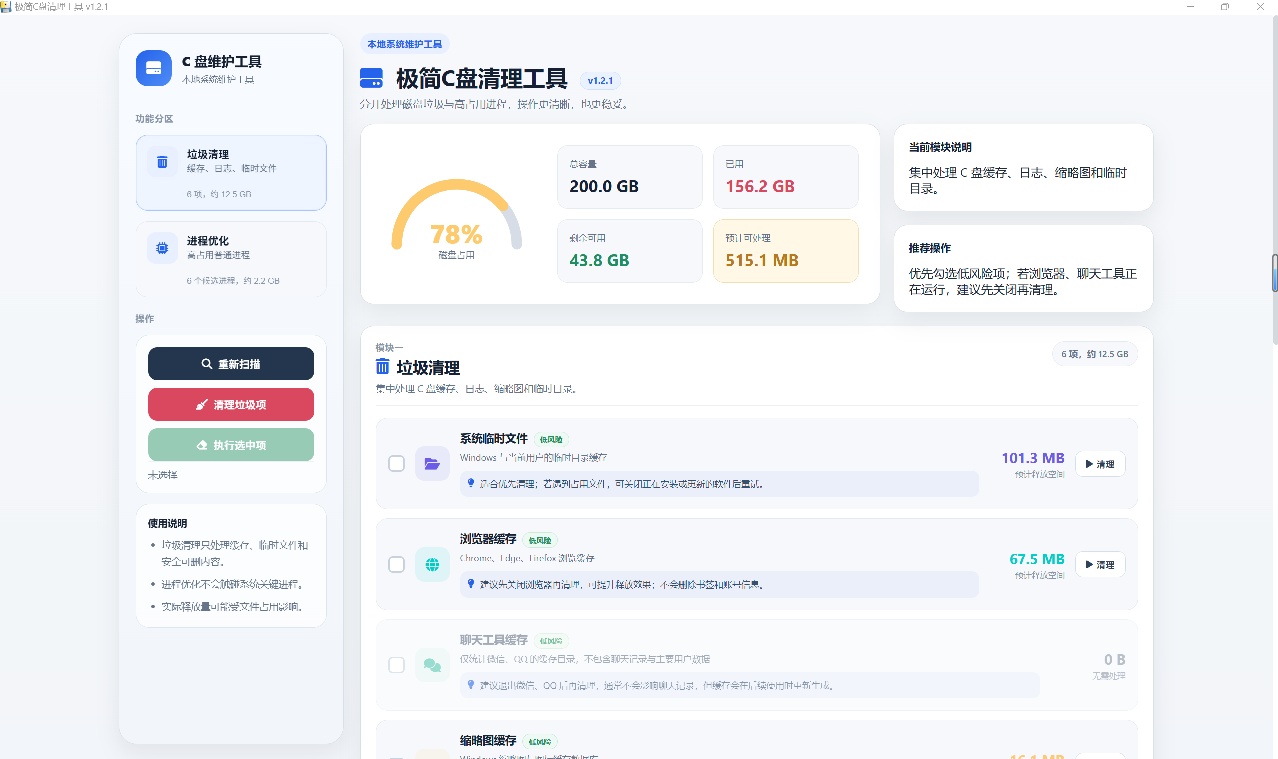Click the chat bubbles icon of 聊天工具缓存

tap(432, 665)
